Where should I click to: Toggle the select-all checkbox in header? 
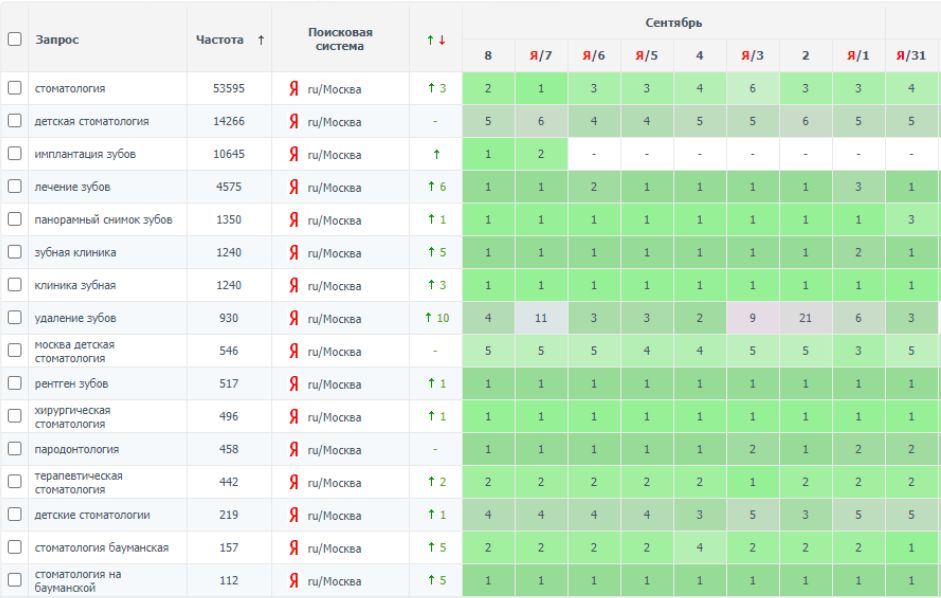click(x=14, y=40)
